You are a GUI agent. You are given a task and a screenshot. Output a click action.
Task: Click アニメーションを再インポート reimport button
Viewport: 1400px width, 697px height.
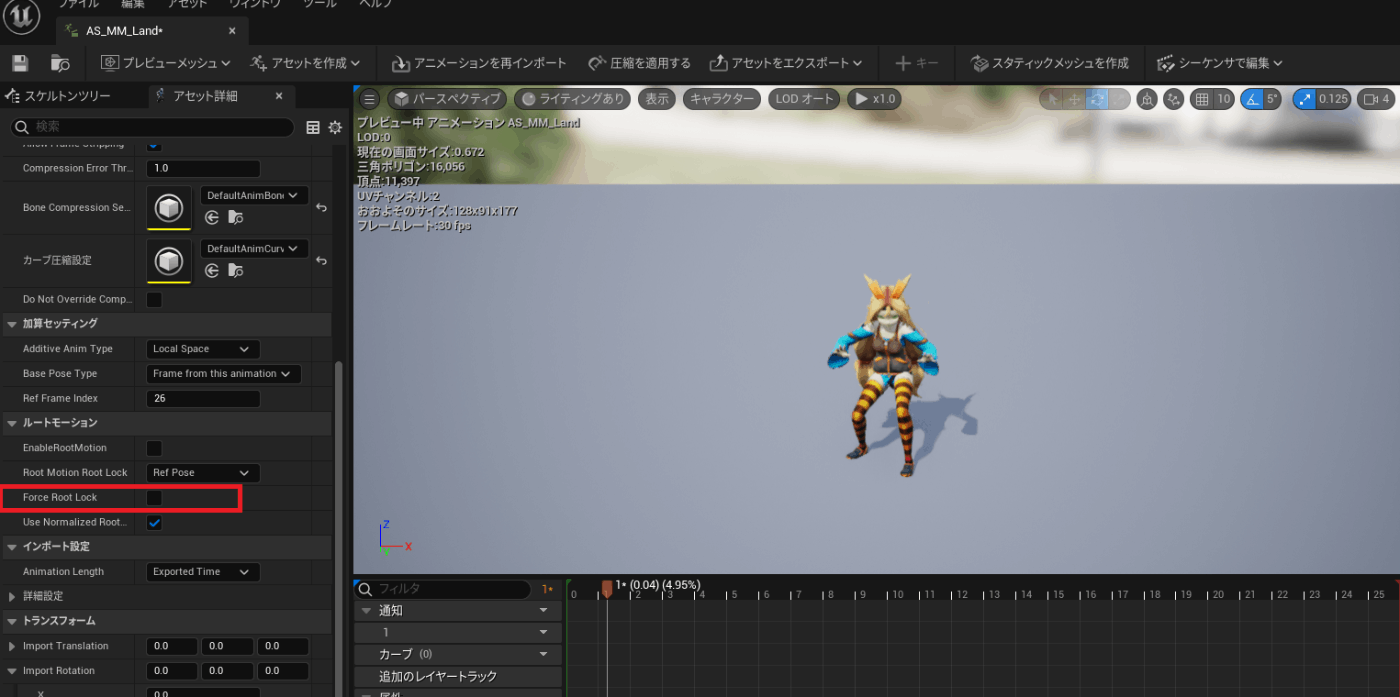(x=479, y=63)
